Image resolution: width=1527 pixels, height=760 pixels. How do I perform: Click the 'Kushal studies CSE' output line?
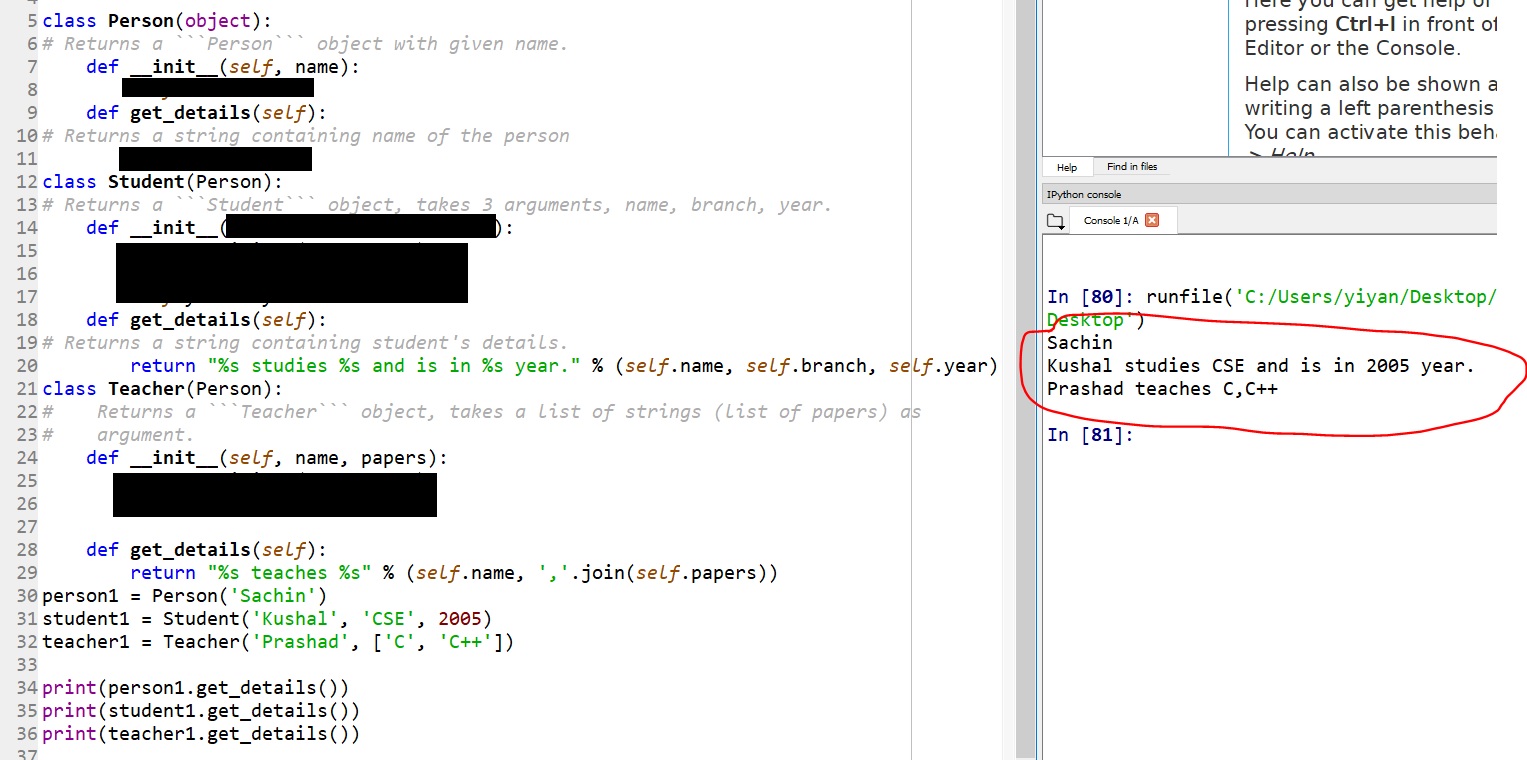pos(1260,366)
